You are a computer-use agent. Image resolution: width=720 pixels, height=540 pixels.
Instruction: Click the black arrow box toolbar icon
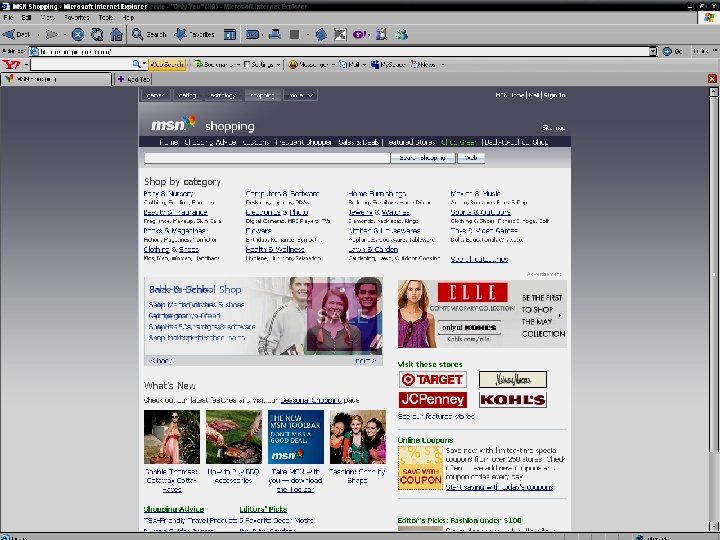(340, 34)
